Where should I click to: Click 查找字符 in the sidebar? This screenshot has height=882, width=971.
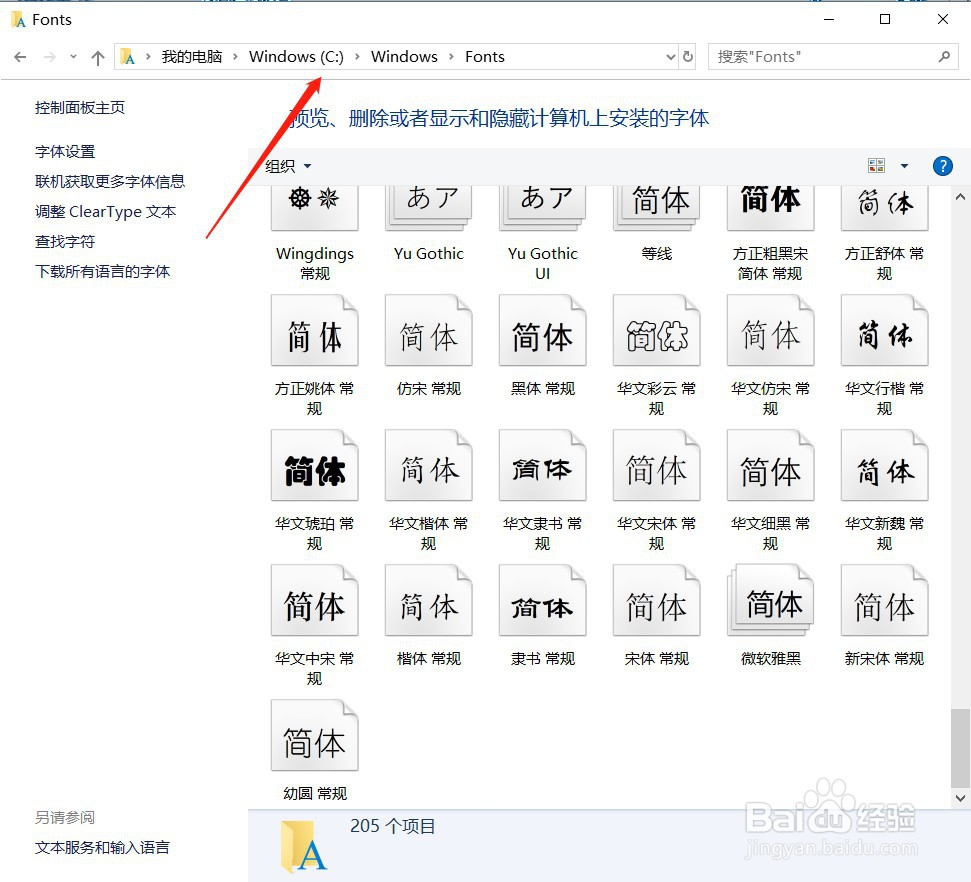click(64, 241)
